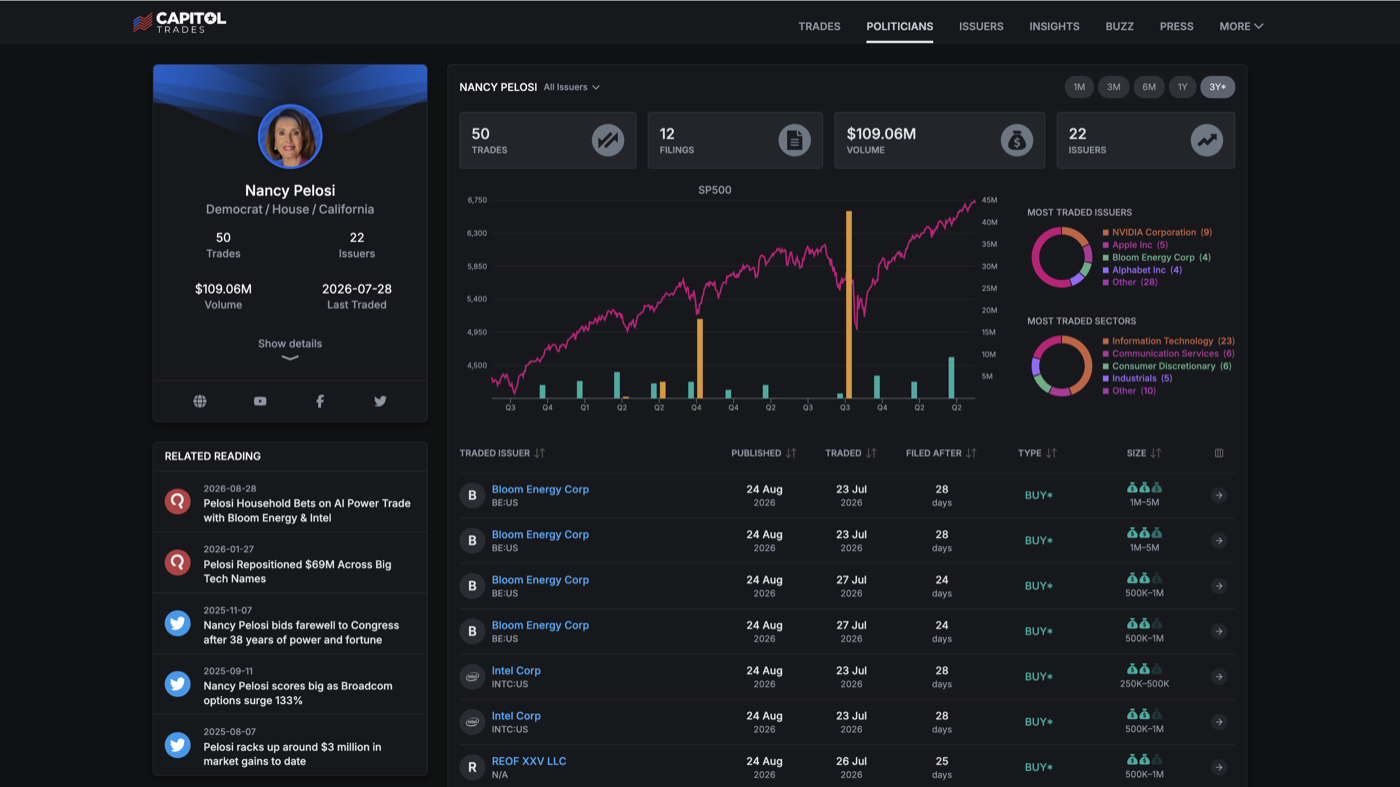Viewport: 1400px width, 787px height.
Task: Go to the Insights tab
Action: tap(1054, 26)
